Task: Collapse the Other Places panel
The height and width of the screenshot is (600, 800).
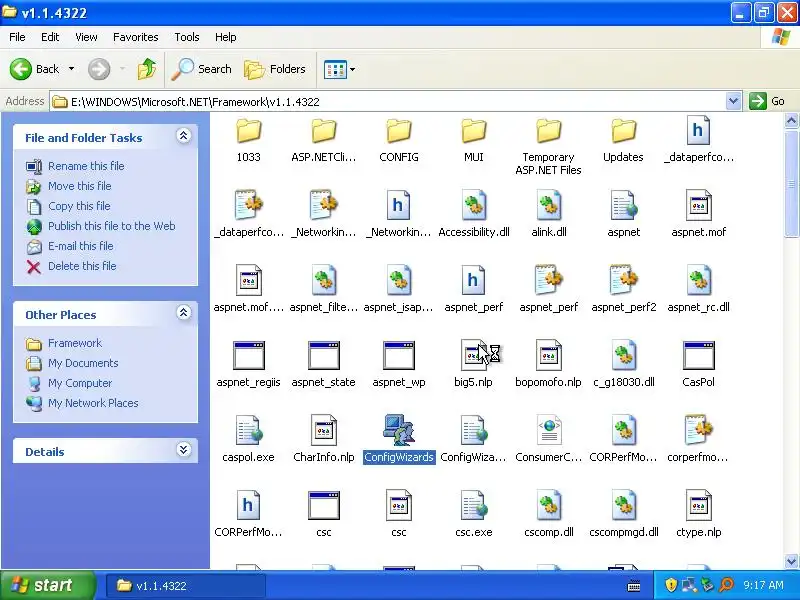Action: [x=184, y=313]
